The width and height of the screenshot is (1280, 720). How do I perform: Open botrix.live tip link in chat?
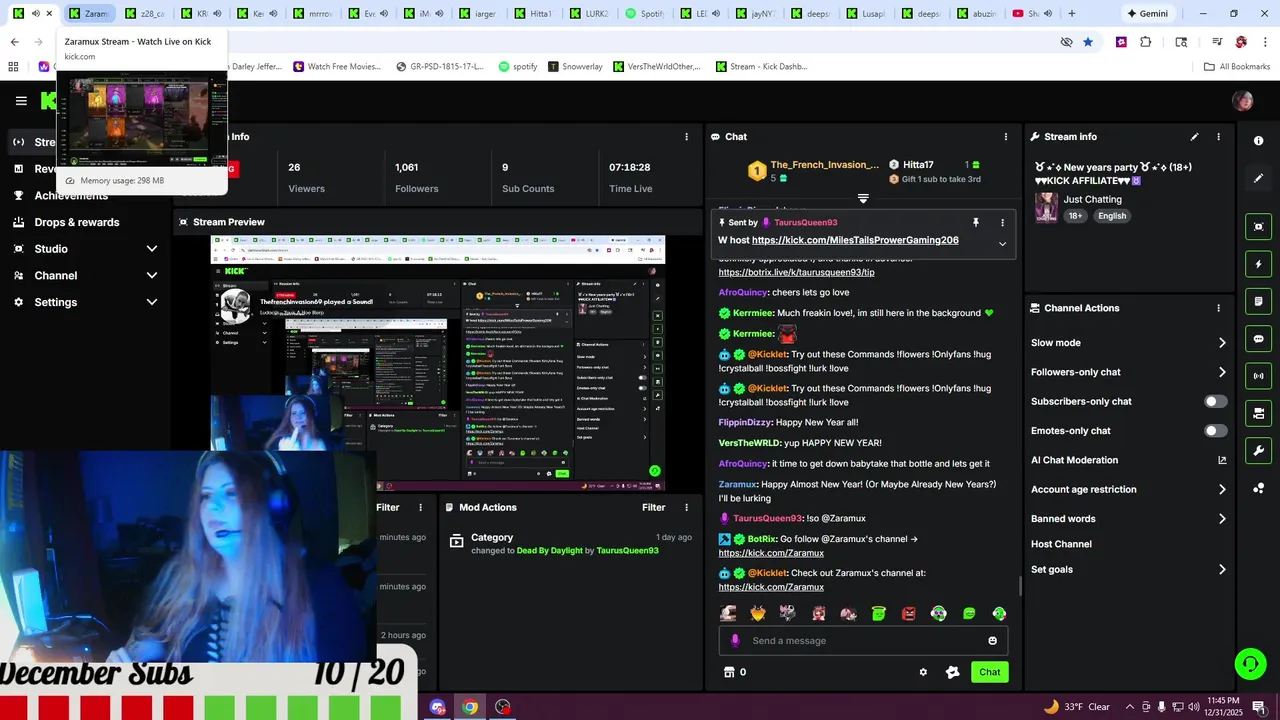796,272
